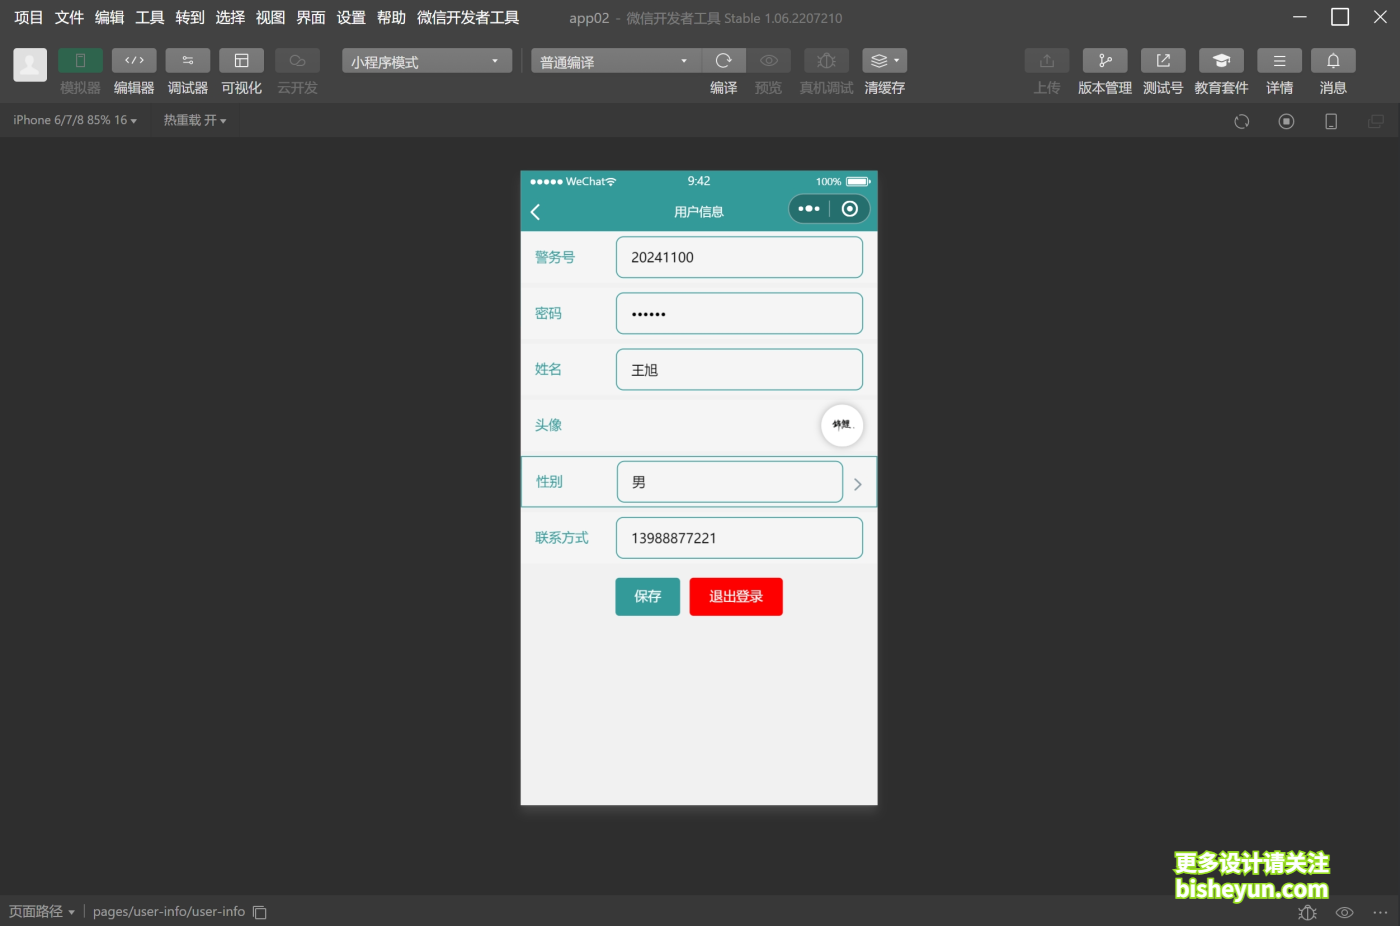Click the 头像 avatar thumbnail
Image resolution: width=1400 pixels, height=926 pixels.
coord(842,425)
